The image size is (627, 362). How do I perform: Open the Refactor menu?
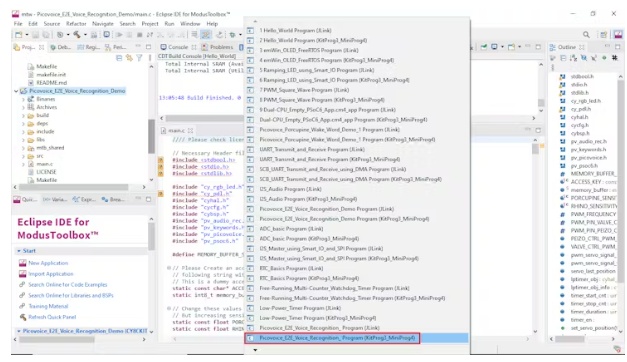tap(76, 24)
